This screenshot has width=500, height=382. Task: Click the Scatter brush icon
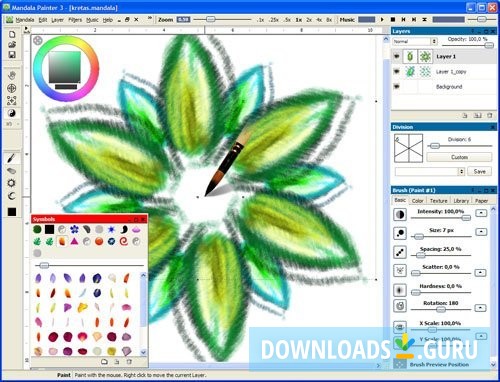point(400,271)
